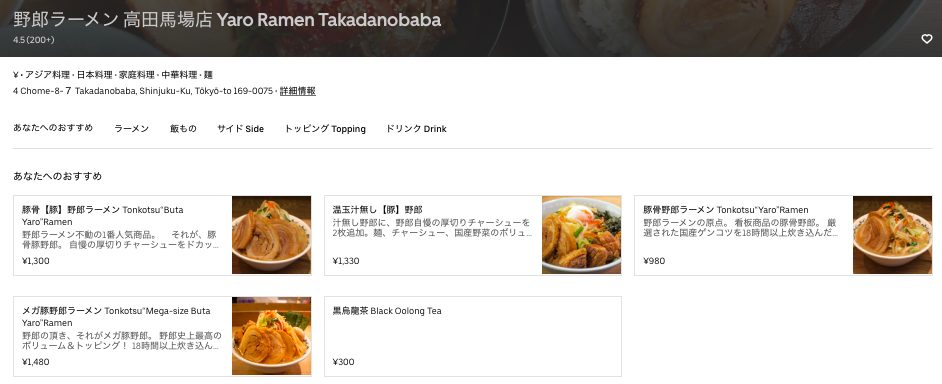The image size is (942, 384).
Task: Open the ¥980 Tonkotsu Yaro Ramen photo
Action: coord(892,235)
